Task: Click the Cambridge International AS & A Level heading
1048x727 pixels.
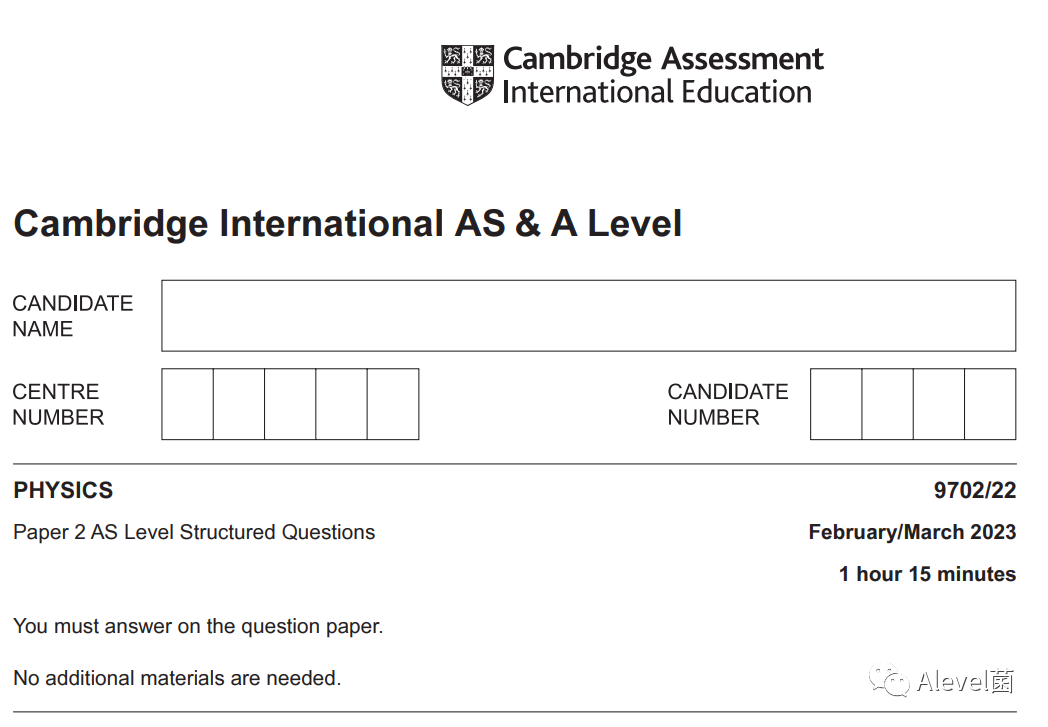Action: click(348, 224)
